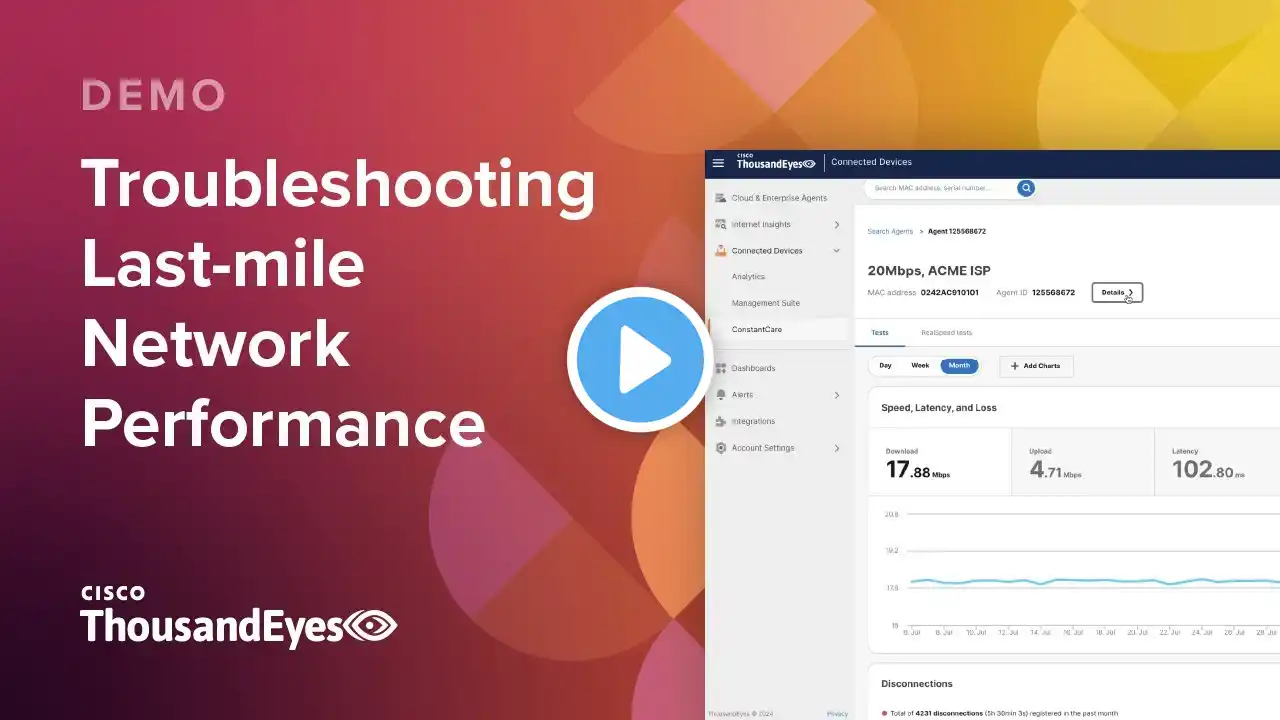Click the Add Charts button
This screenshot has height=720, width=1280.
pos(1036,366)
